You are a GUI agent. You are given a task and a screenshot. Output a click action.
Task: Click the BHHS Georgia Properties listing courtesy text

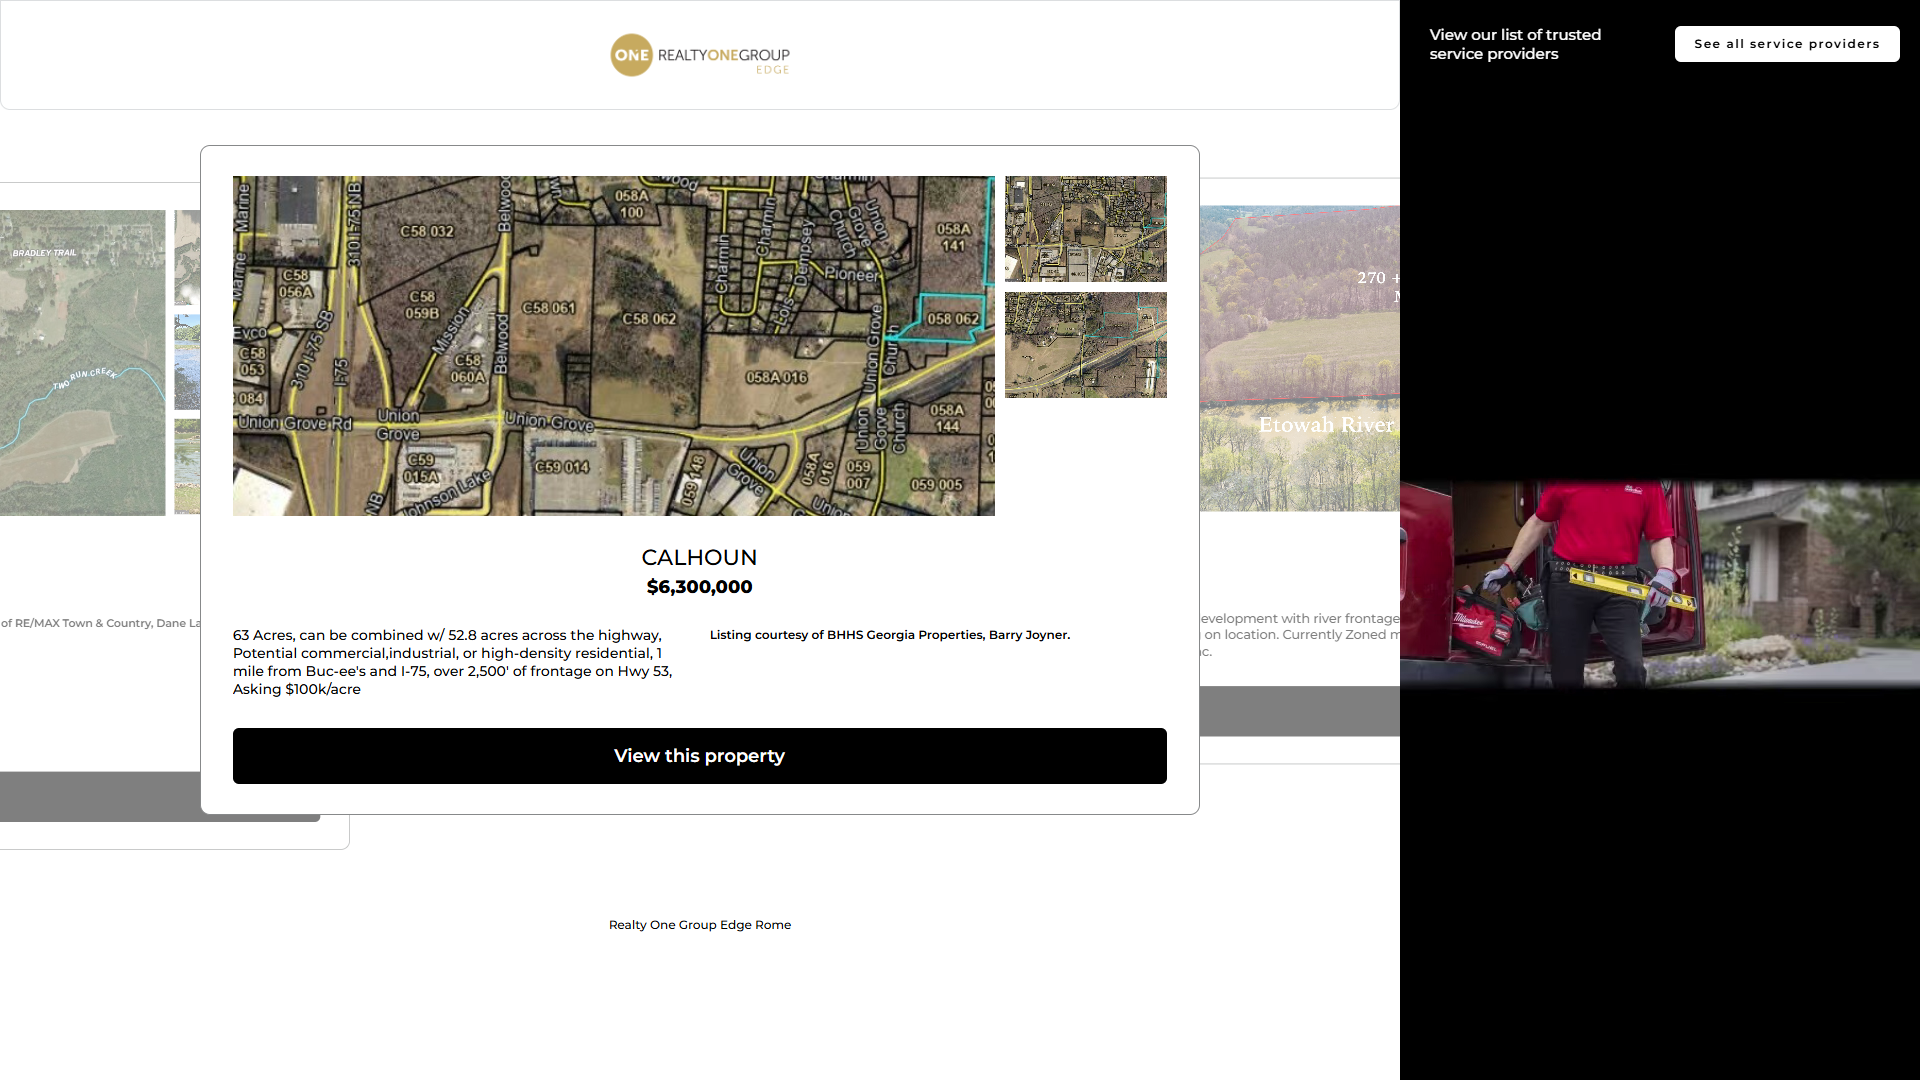(889, 635)
